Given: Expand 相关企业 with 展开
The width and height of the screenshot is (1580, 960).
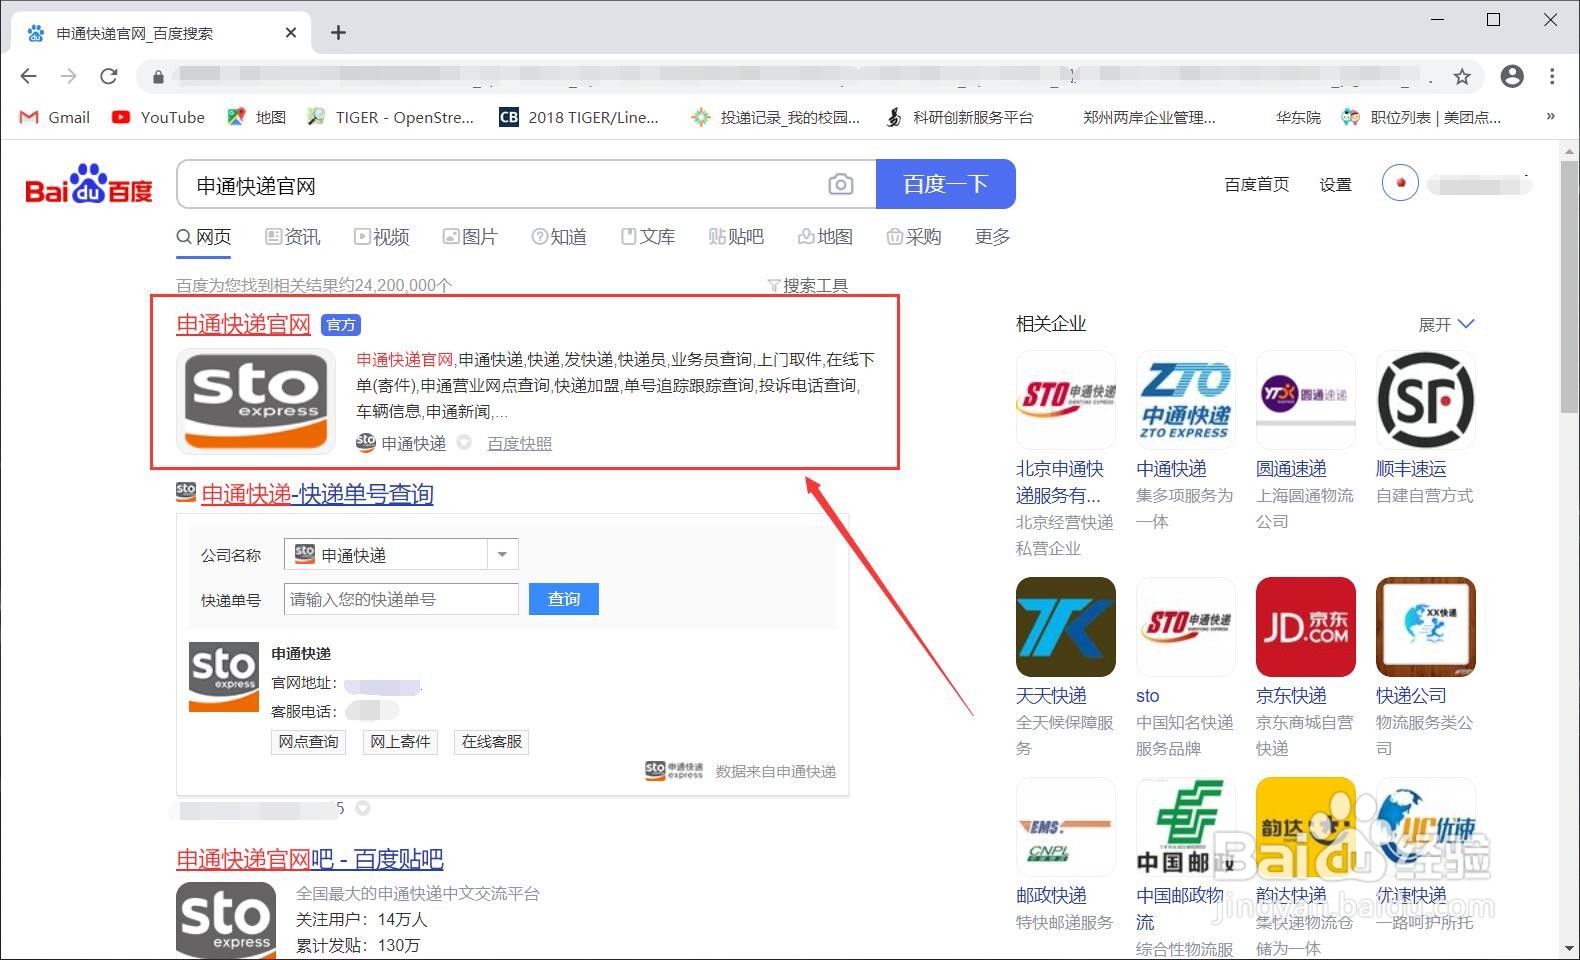Looking at the screenshot, I should (x=1446, y=324).
